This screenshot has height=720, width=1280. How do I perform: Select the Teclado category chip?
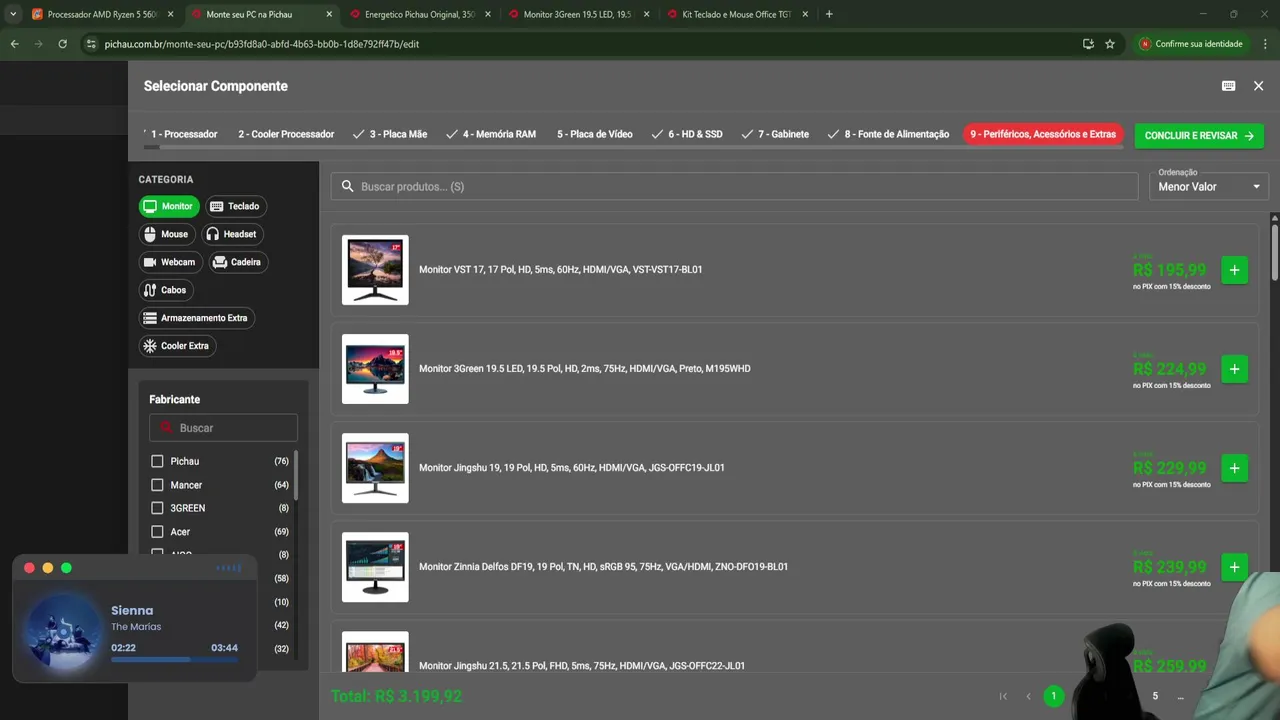coord(236,206)
